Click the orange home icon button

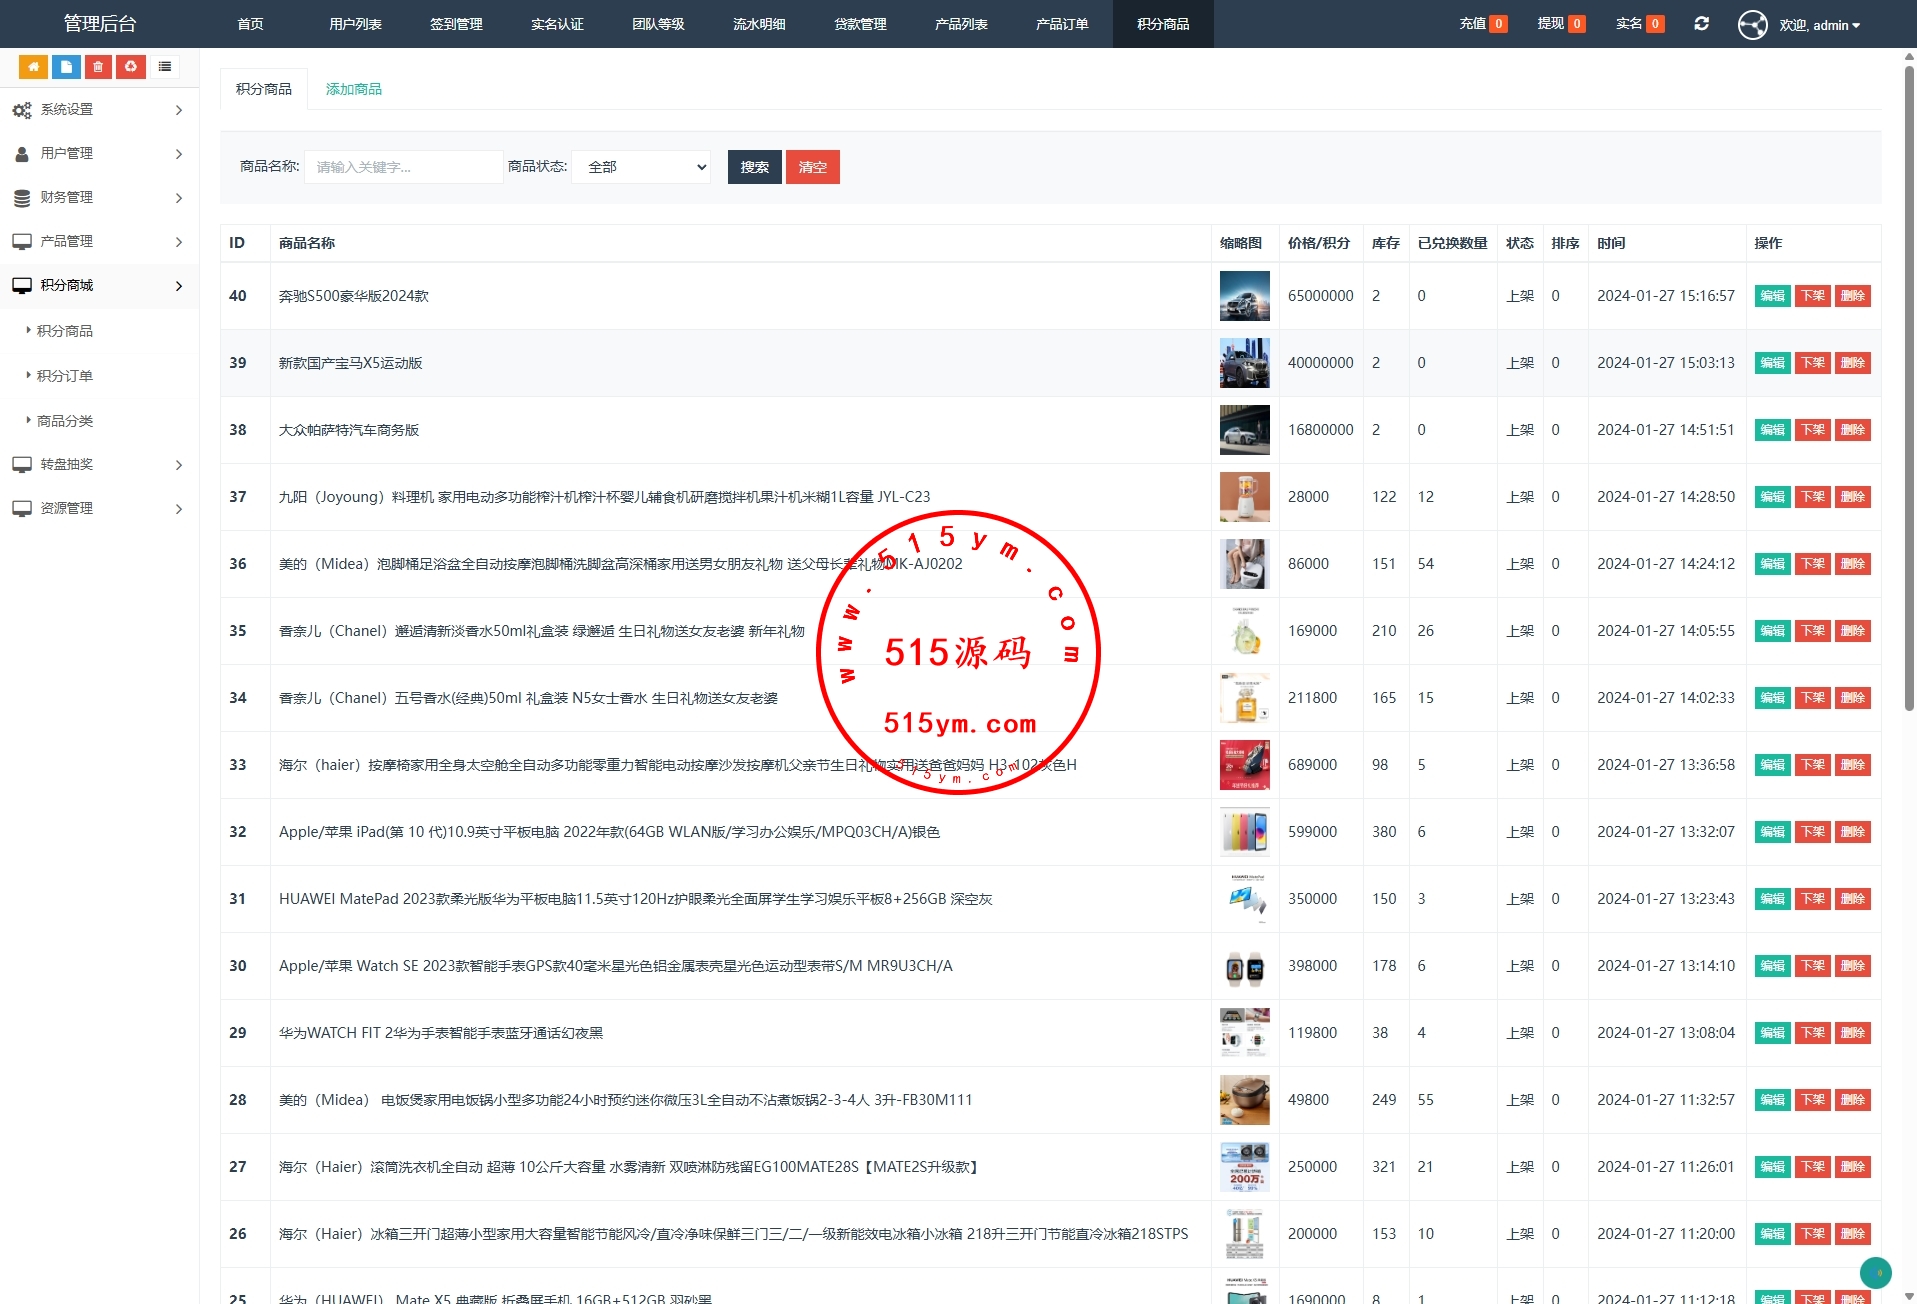point(33,67)
